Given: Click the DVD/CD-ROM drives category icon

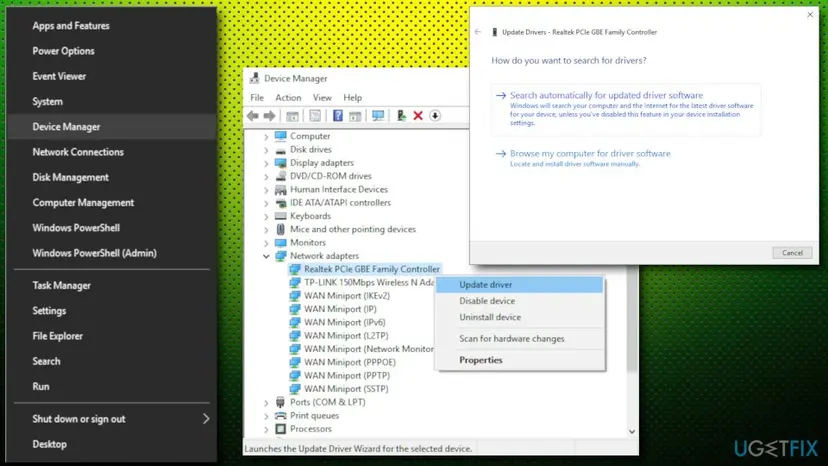Looking at the screenshot, I should tap(281, 176).
